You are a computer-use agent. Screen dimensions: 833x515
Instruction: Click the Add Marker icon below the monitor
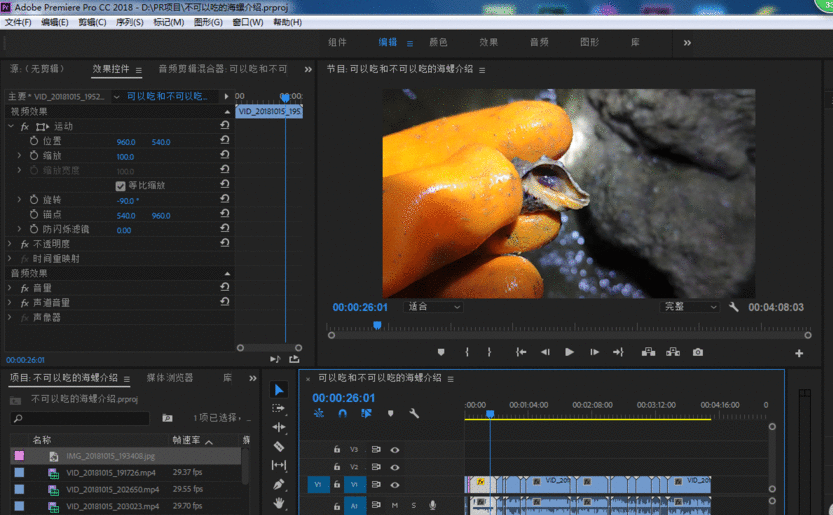pyautogui.click(x=441, y=352)
